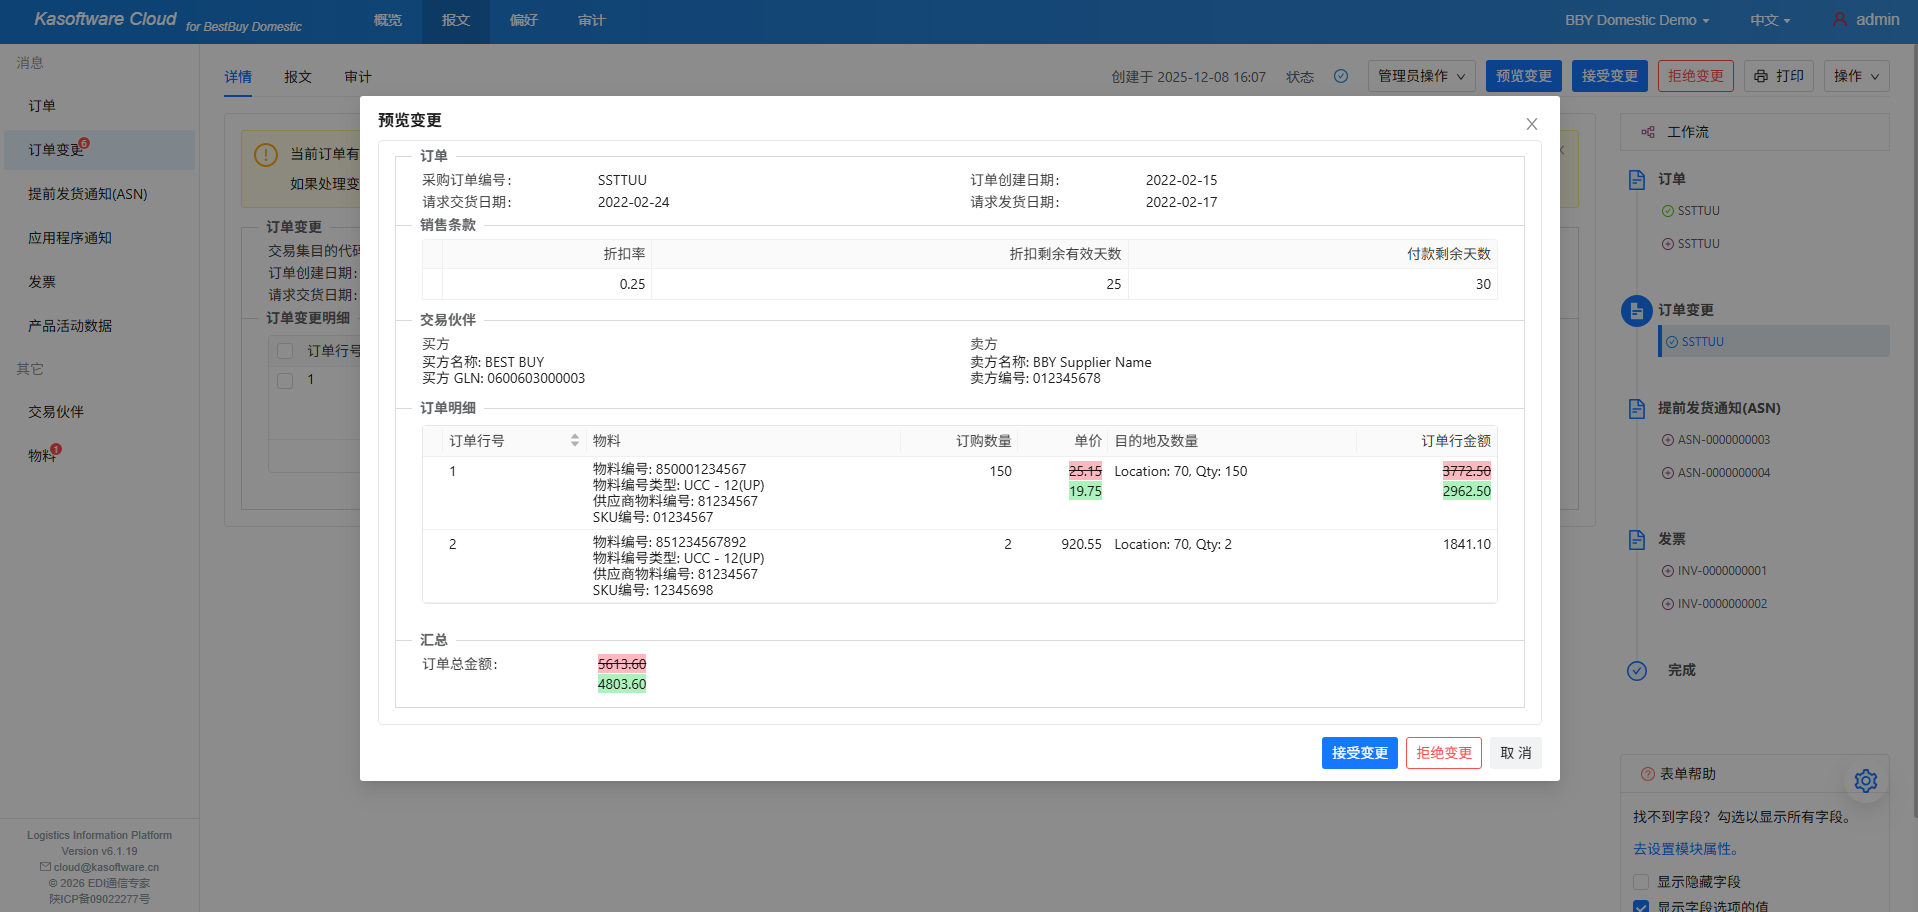
Task: Click the completed checkmark step icon
Action: point(1636,671)
